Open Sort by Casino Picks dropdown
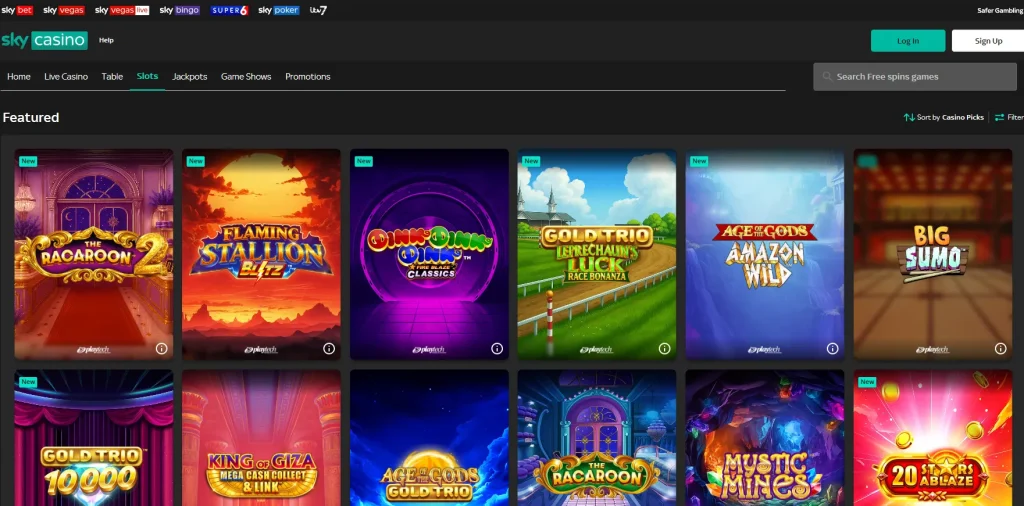The image size is (1024, 506). coord(944,118)
